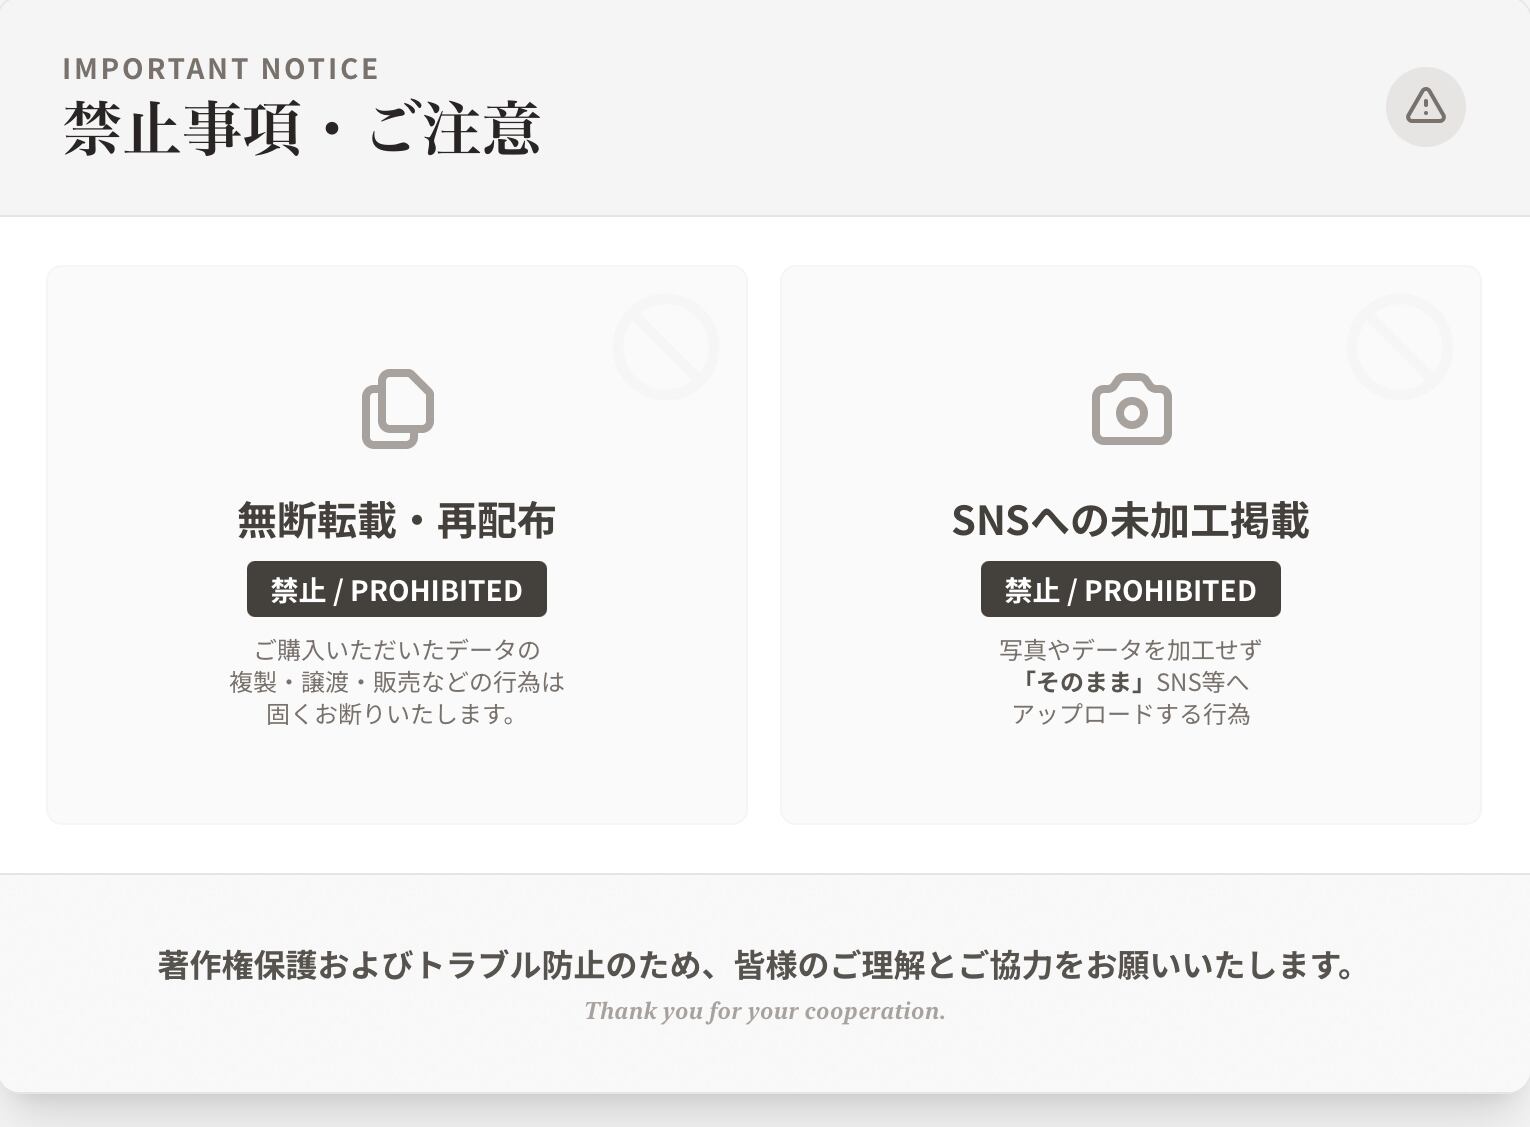1530x1127 pixels.
Task: Click the 著作権保護 footer message
Action: (757, 965)
